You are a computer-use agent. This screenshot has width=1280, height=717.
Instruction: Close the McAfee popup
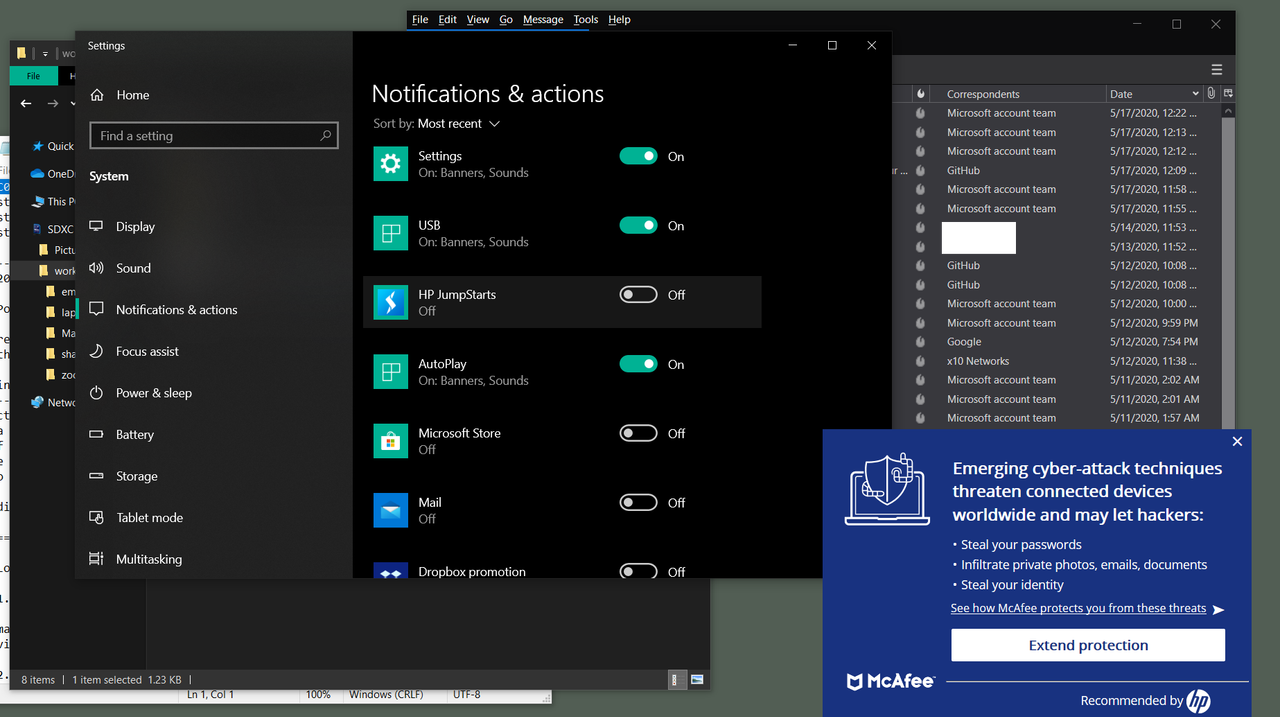(x=1237, y=441)
